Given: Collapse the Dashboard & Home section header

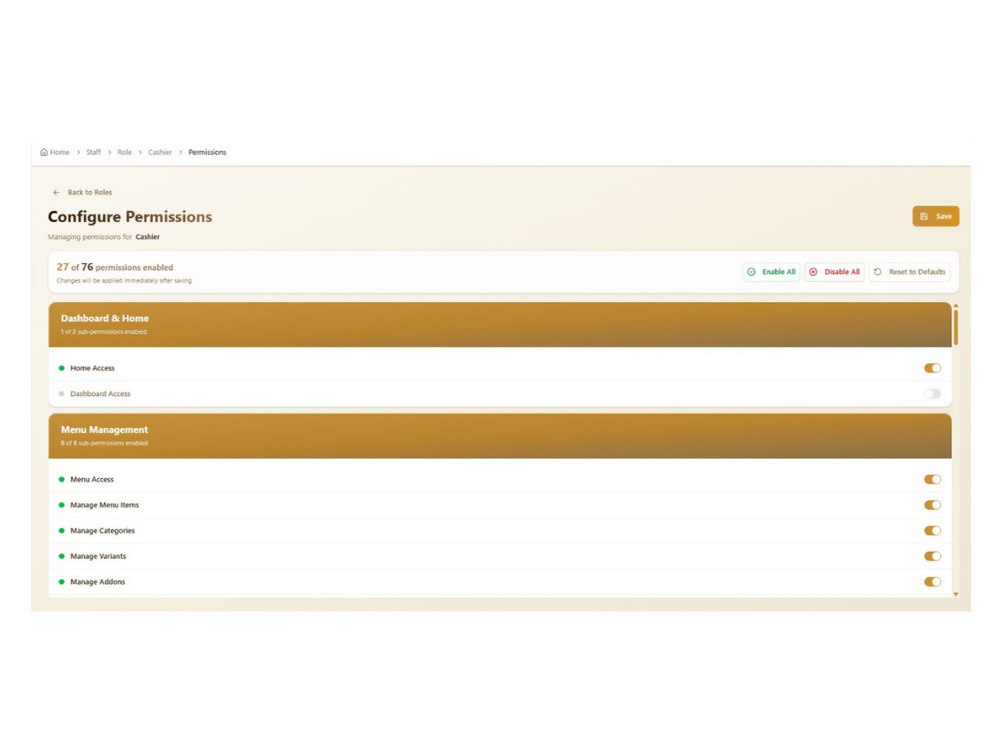Looking at the screenshot, I should point(500,325).
